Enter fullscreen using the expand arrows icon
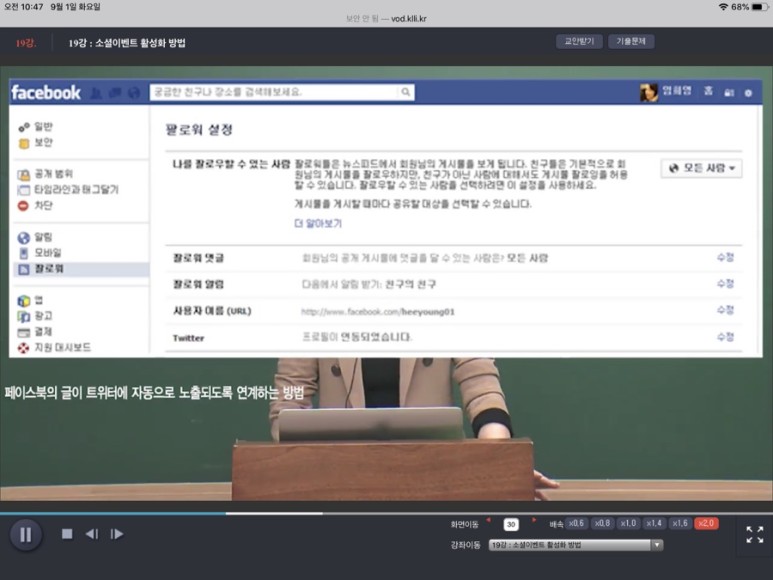Viewport: 773px width, 580px height. pyautogui.click(x=755, y=535)
